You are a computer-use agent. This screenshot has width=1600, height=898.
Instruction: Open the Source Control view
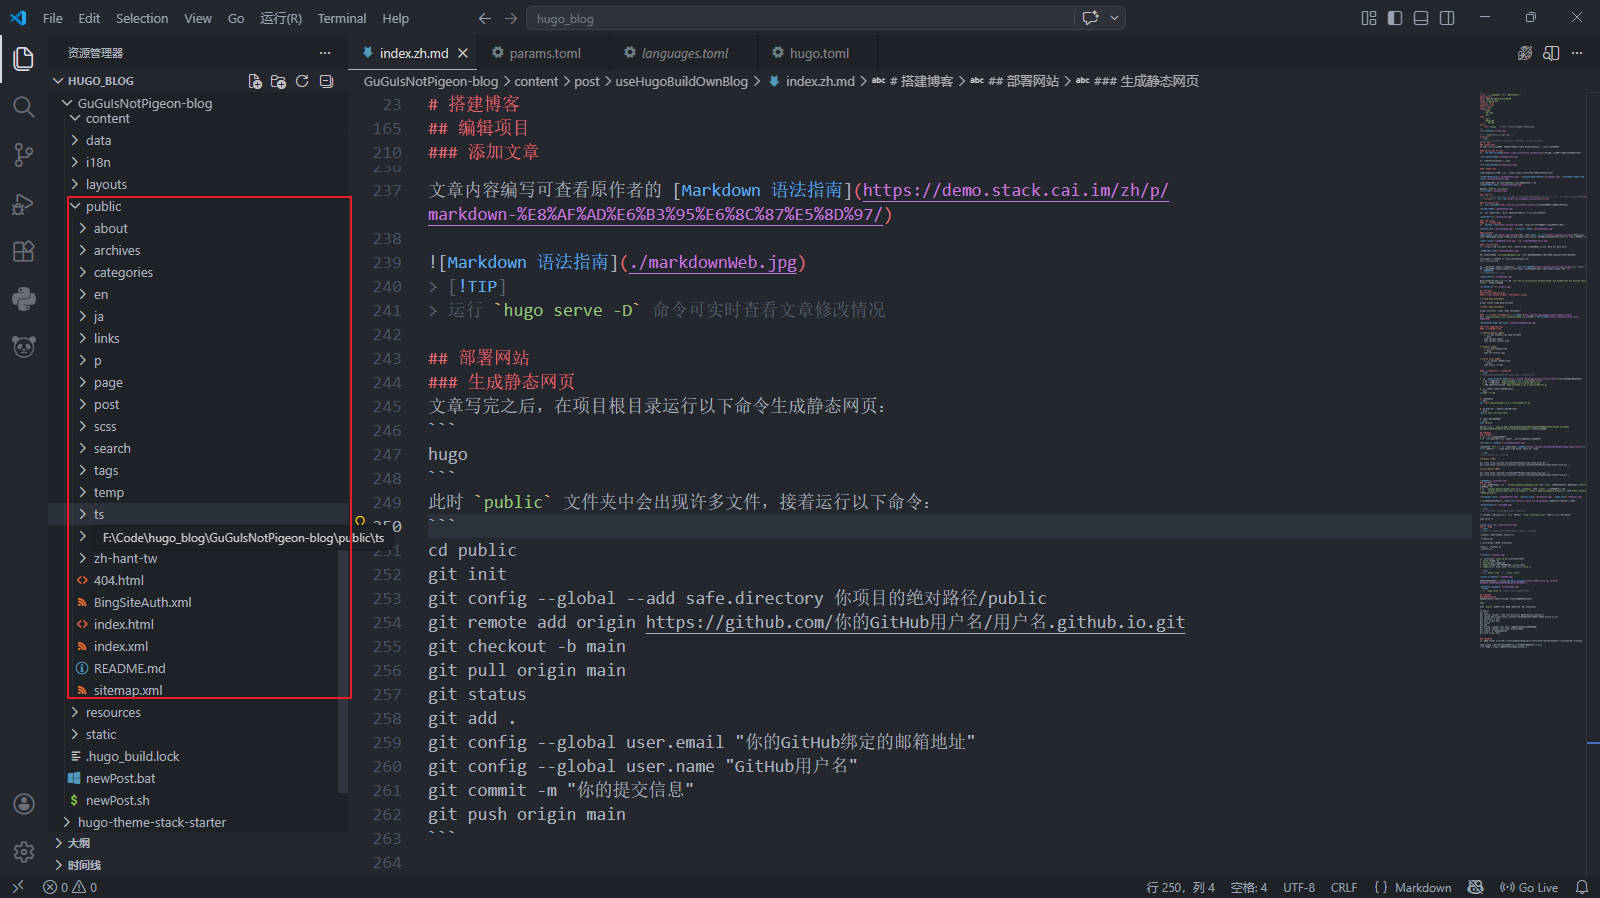pyautogui.click(x=24, y=155)
